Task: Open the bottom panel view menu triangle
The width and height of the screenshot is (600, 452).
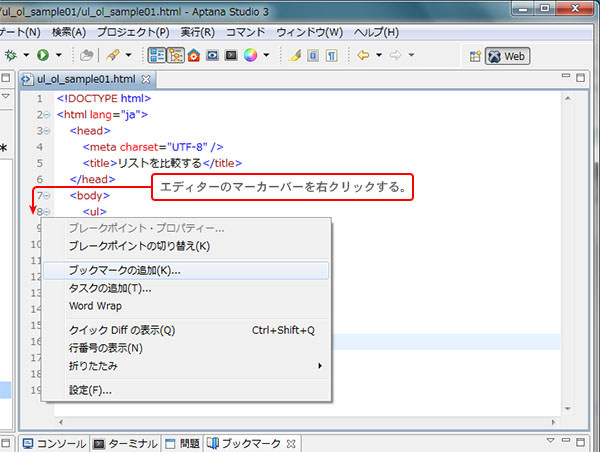Action: (x=551, y=441)
